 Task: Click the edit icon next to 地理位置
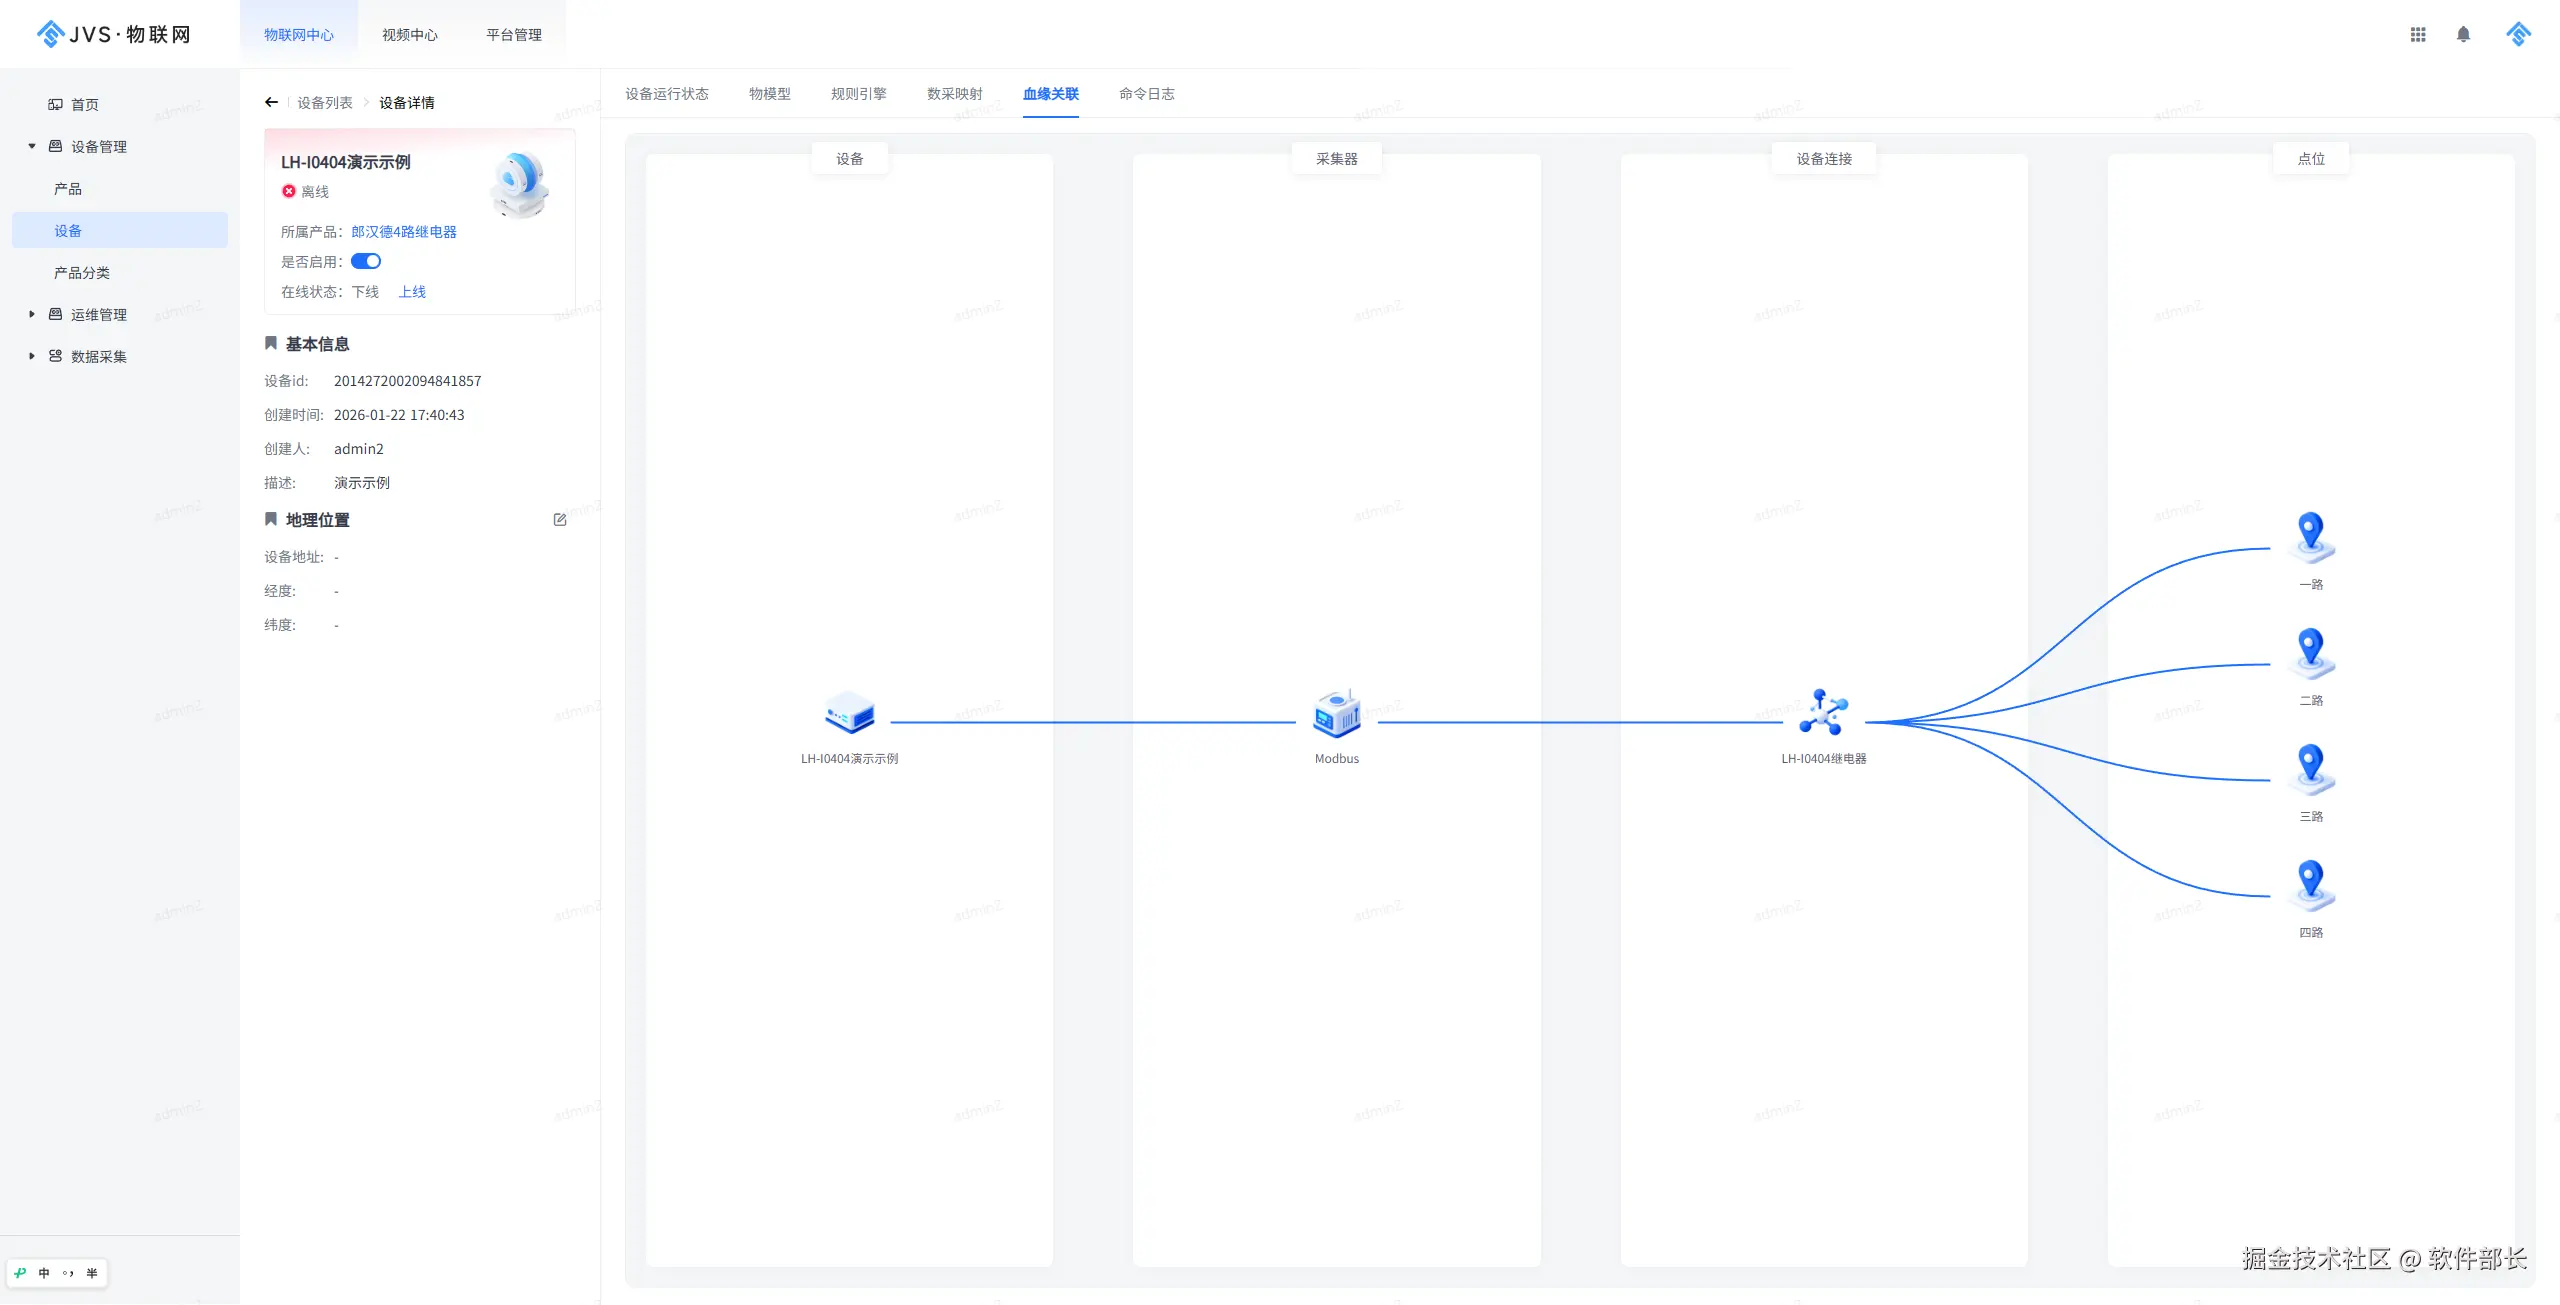pyautogui.click(x=560, y=520)
